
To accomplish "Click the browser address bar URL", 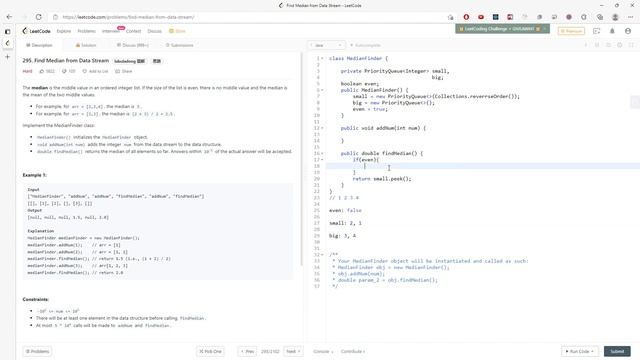I will coord(129,17).
